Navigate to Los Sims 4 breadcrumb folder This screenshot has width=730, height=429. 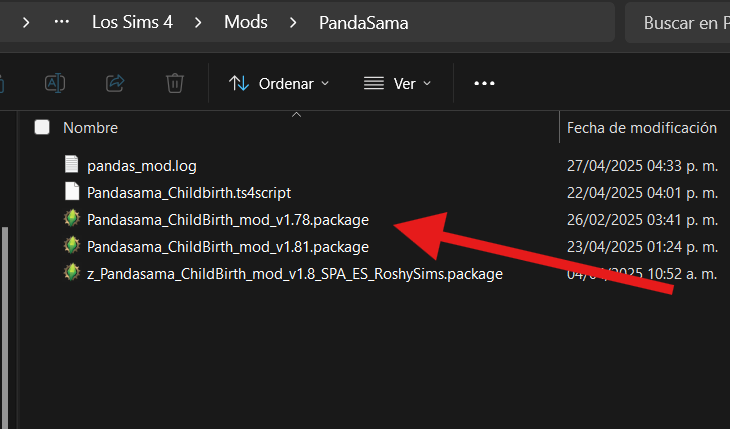click(132, 22)
